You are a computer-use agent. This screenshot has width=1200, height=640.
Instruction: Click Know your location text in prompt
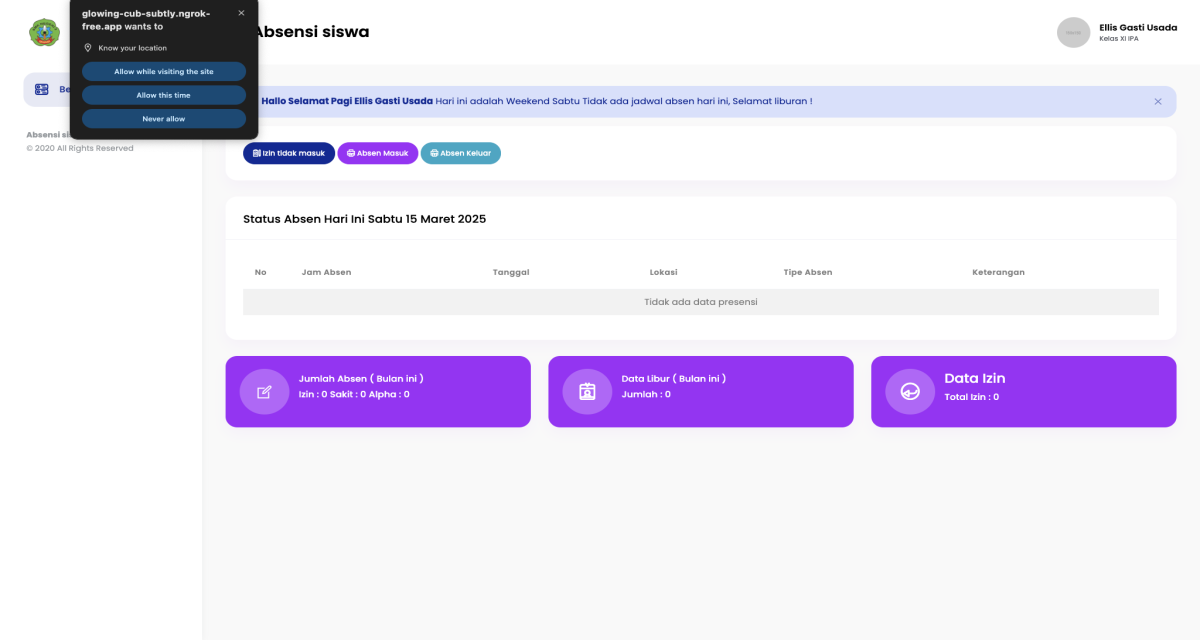pyautogui.click(x=132, y=48)
